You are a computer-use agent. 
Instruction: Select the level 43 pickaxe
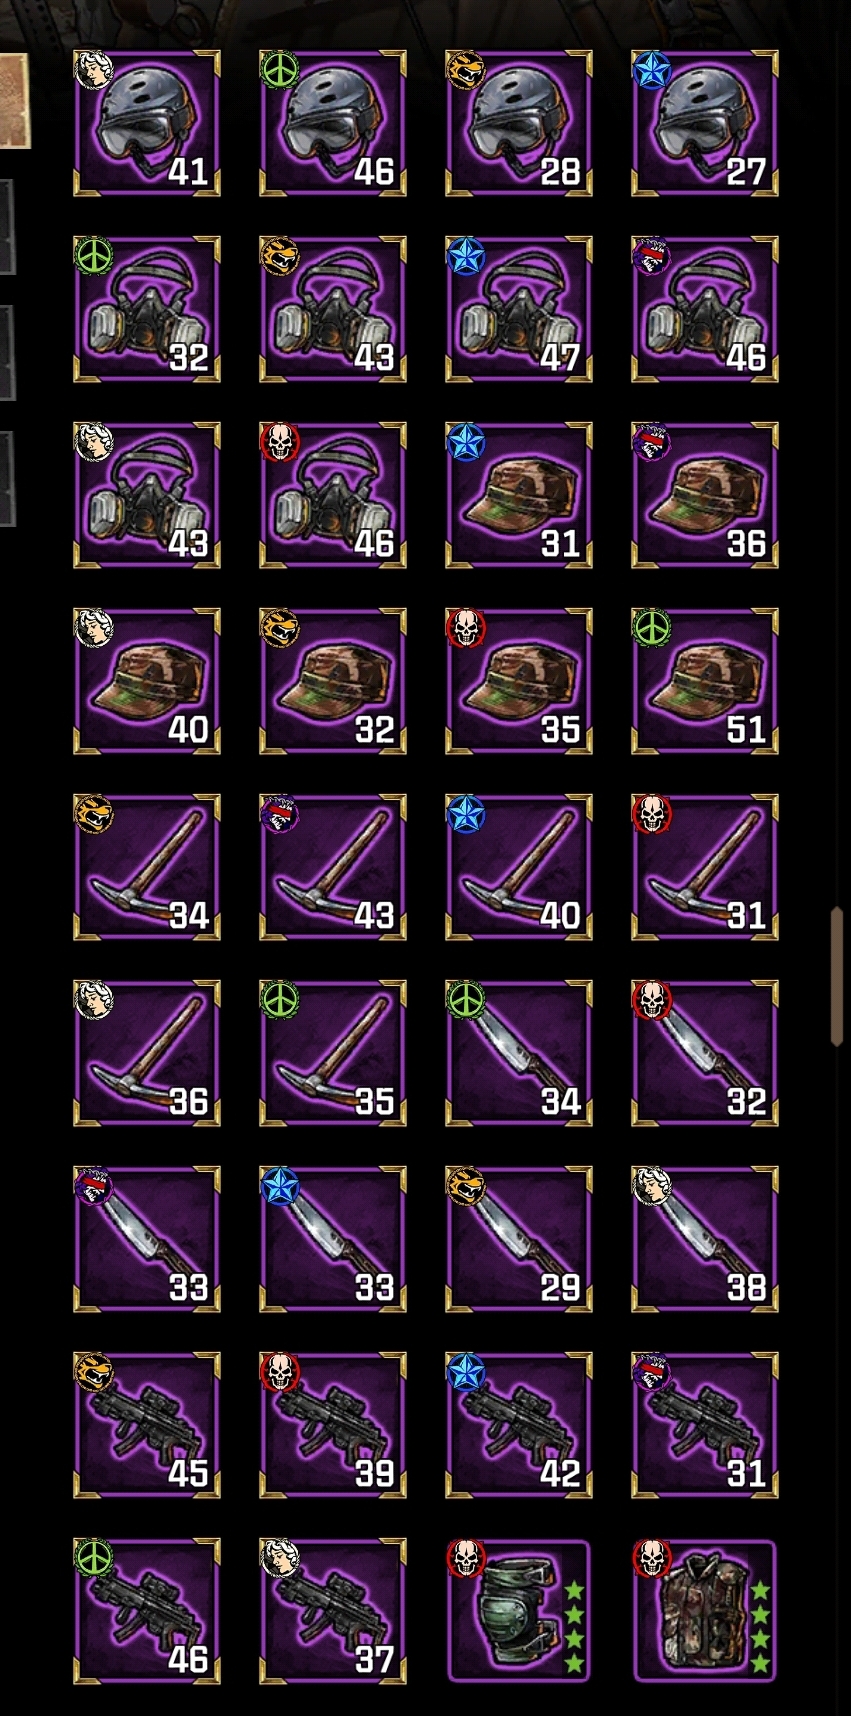click(x=333, y=867)
